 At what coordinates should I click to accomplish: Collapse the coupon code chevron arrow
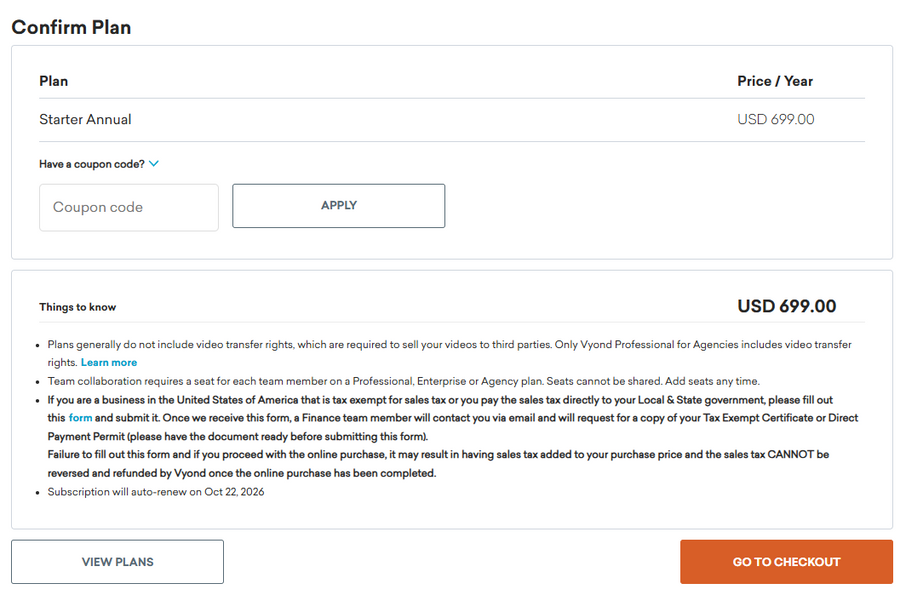pyautogui.click(x=154, y=164)
